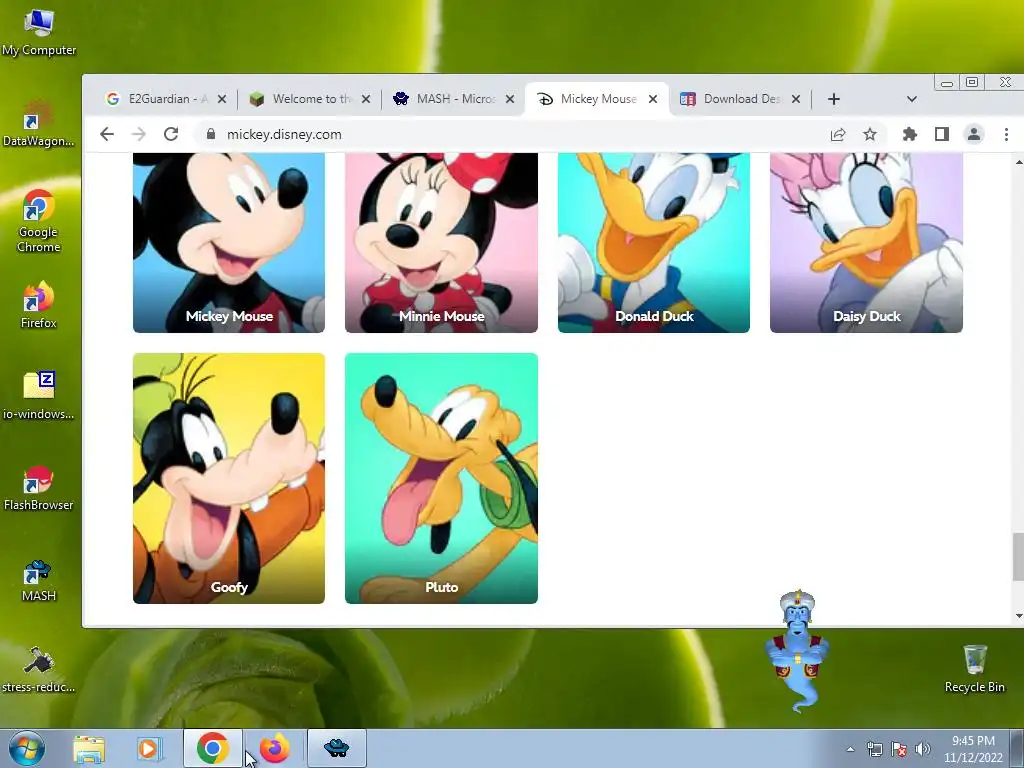
Task: Show hidden tray icons arrow
Action: 850,749
